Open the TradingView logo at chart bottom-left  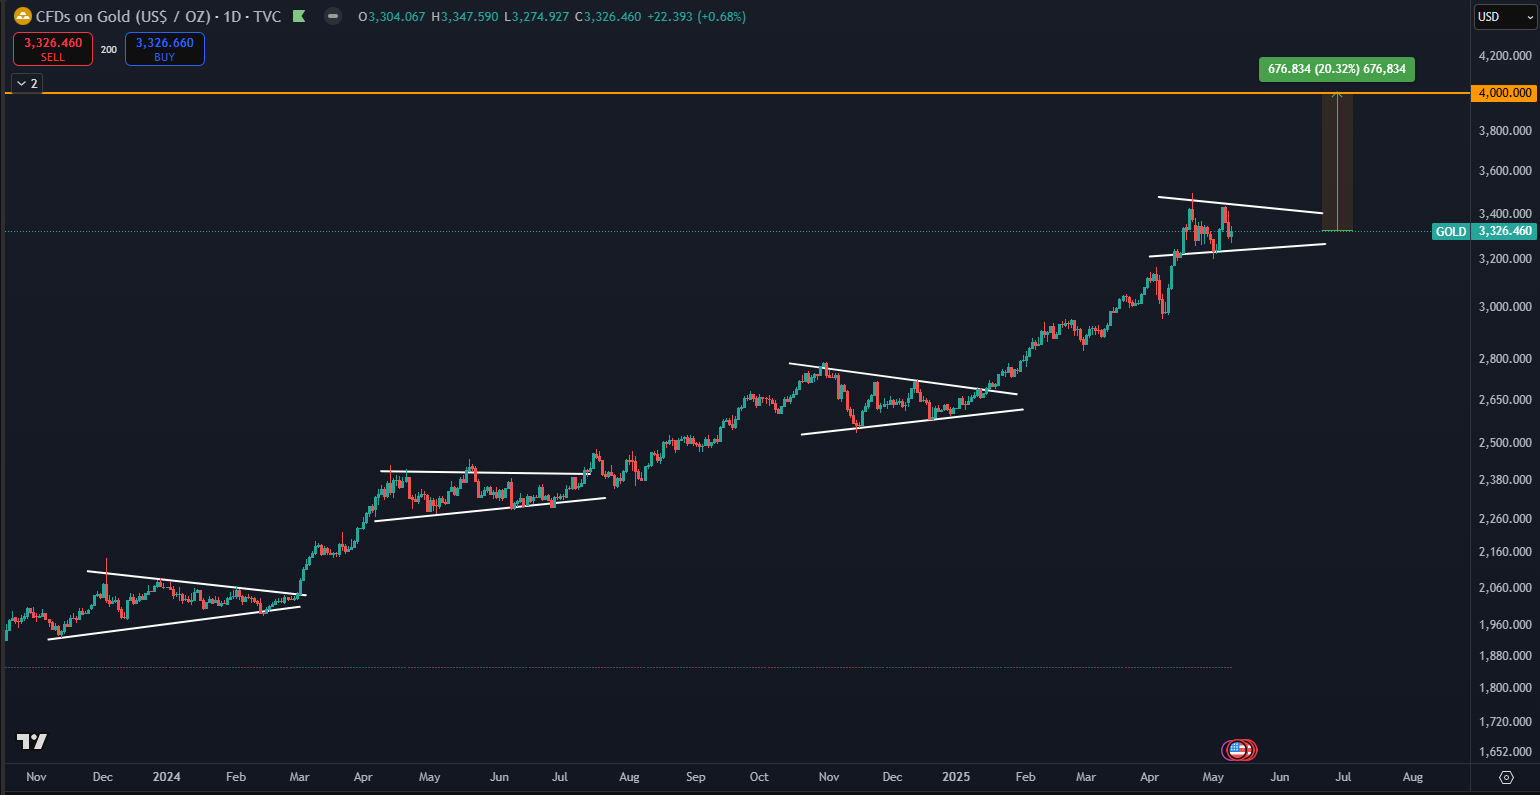pyautogui.click(x=32, y=741)
